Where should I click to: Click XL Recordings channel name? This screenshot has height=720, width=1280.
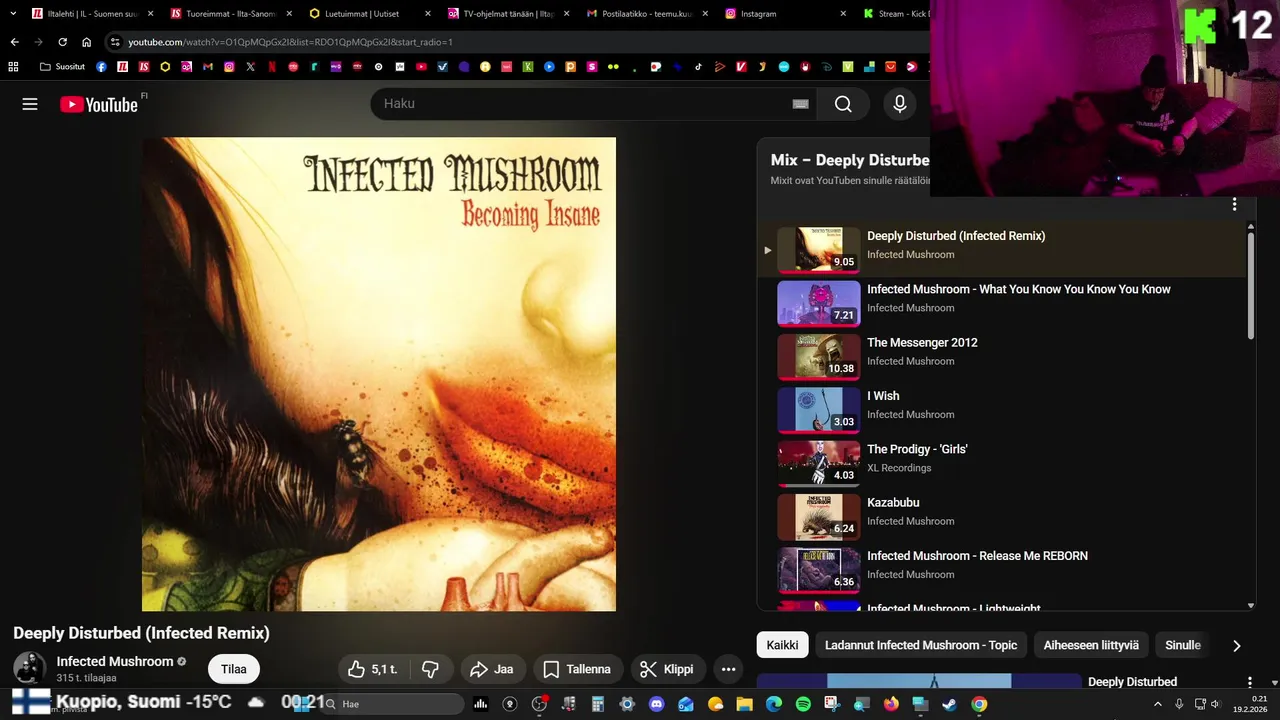899,468
